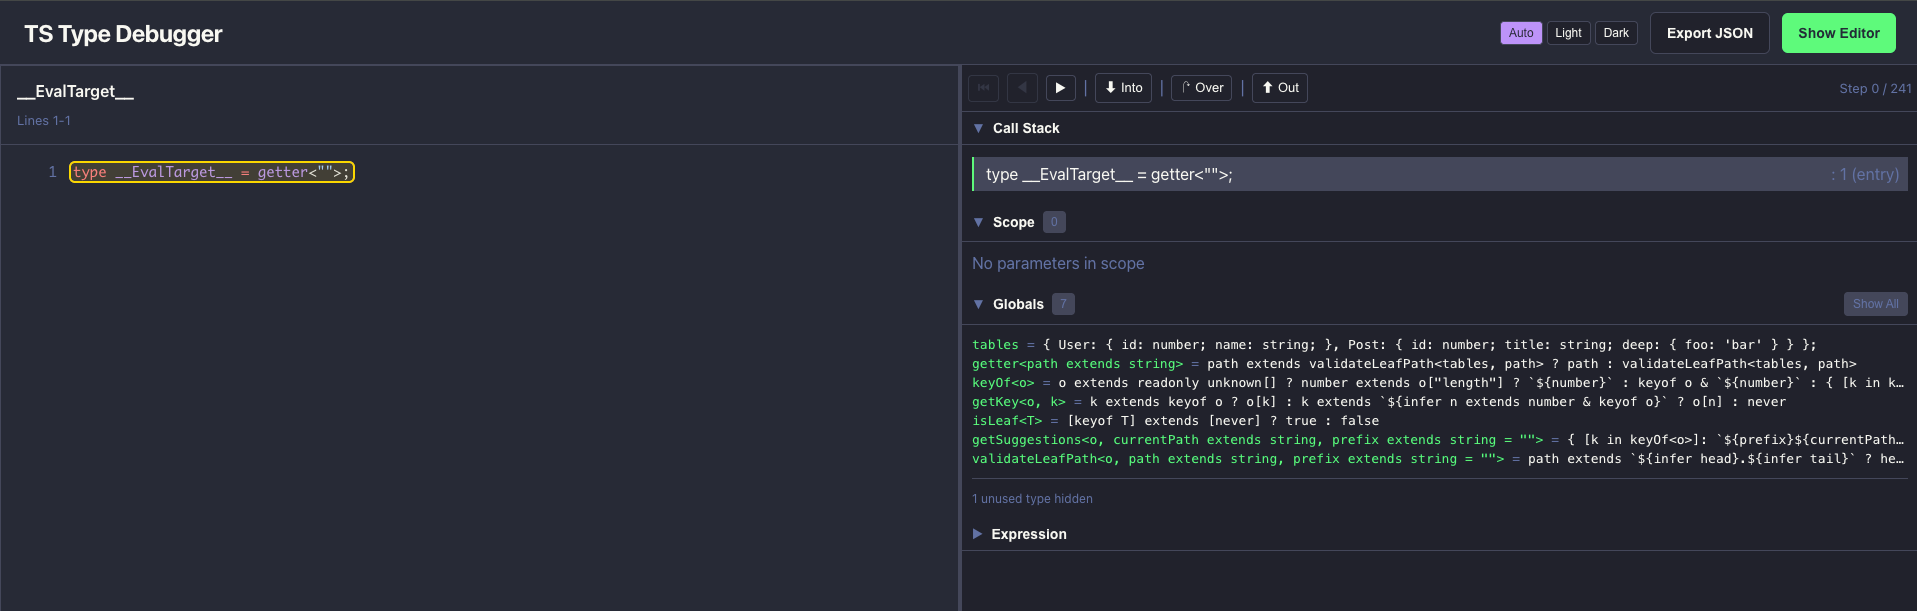Click line number 1 in gutter
The image size is (1917, 611).
click(52, 172)
